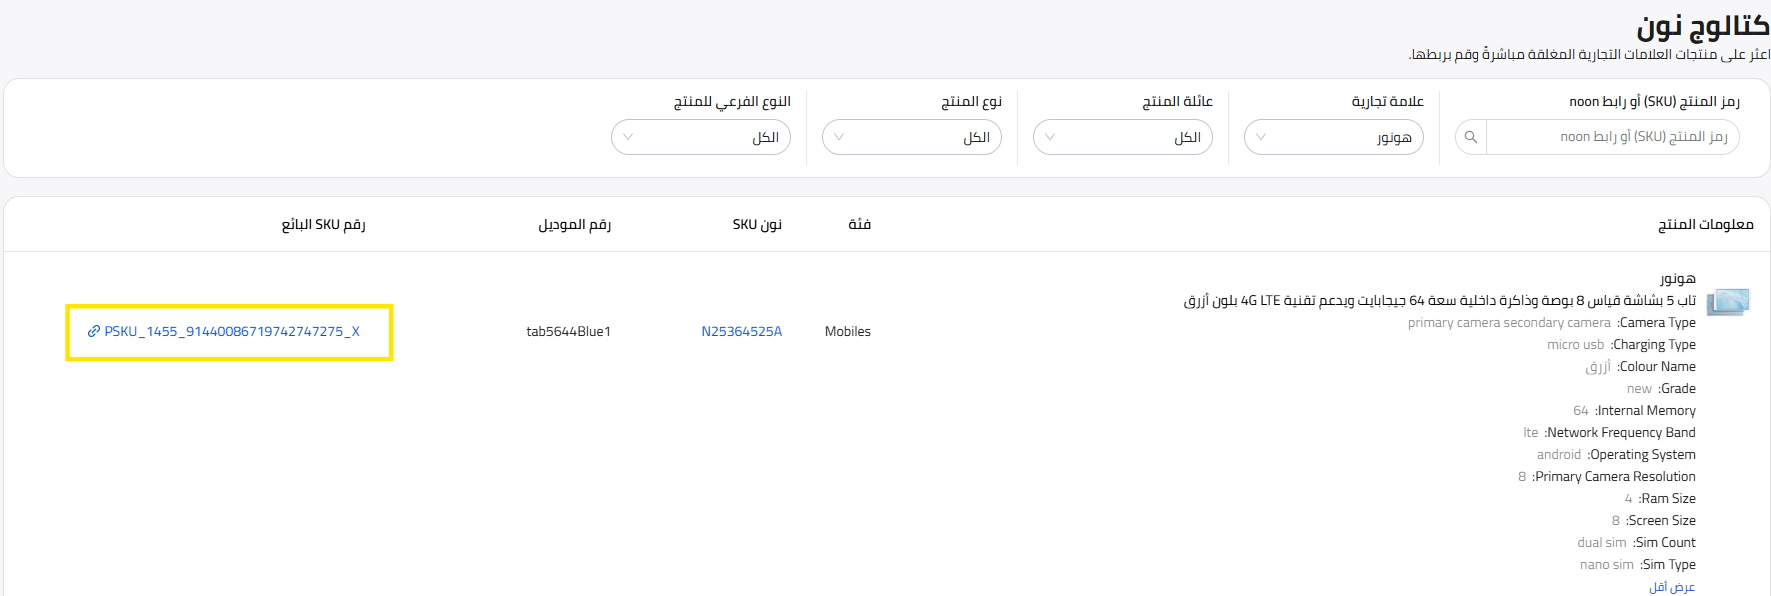Click the magnifier search icon in SKU field
The image size is (1771, 596).
point(1470,137)
